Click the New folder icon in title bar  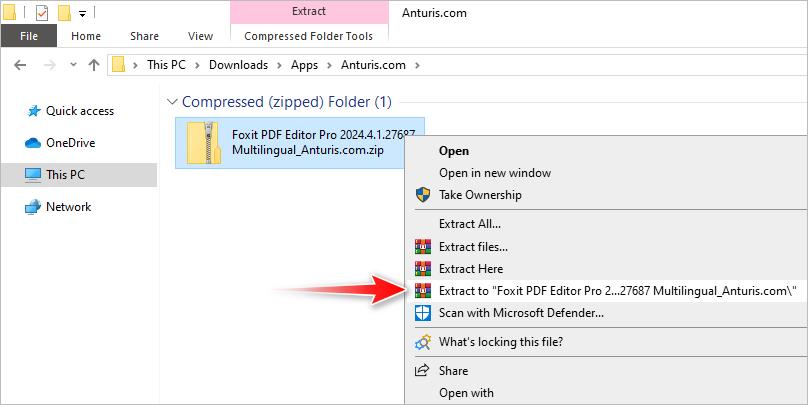click(64, 13)
